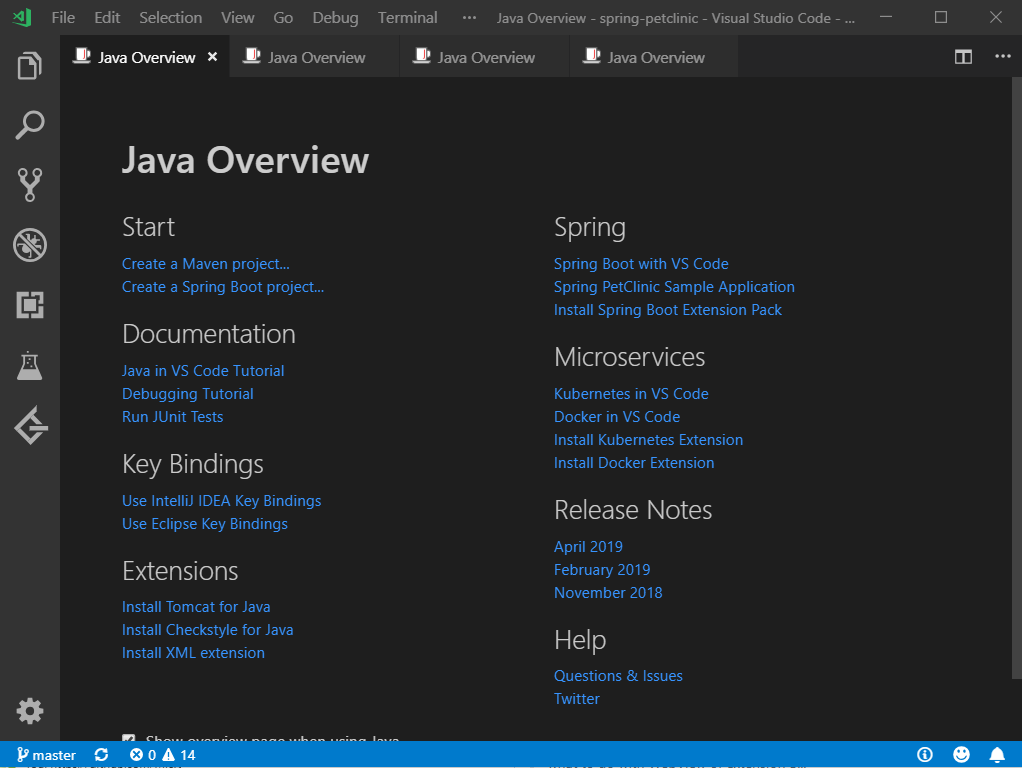
Task: Open the Settings gear in the activity bar
Action: tap(30, 711)
